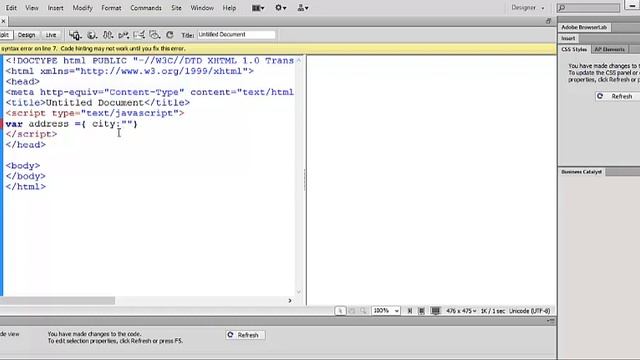Click Check Browser Compatibility icon
The height and width of the screenshot is (360, 640).
139,35
